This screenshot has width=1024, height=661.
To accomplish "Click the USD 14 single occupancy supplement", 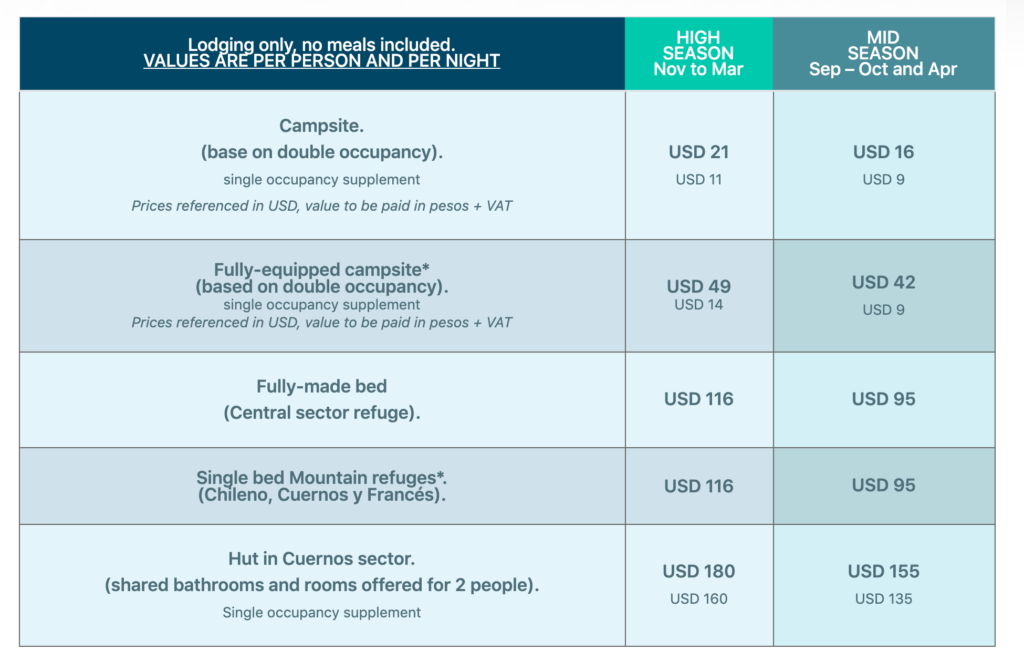I will (x=698, y=305).
